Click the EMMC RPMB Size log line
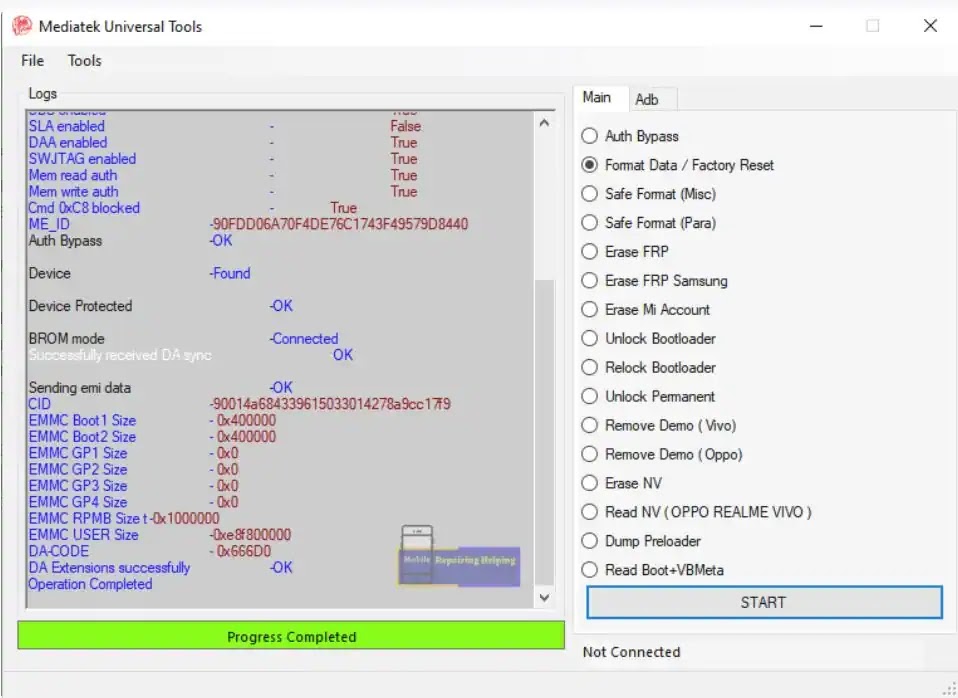This screenshot has width=958, height=698. (x=124, y=518)
